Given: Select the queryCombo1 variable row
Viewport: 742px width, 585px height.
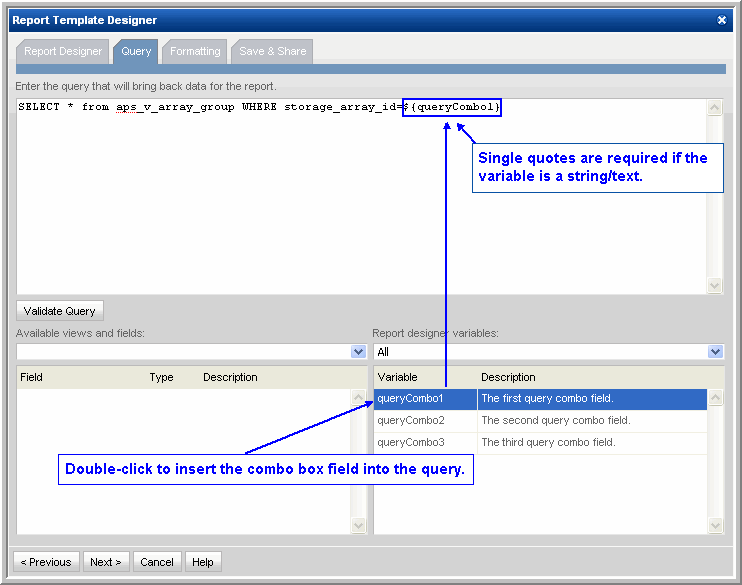Looking at the screenshot, I should coord(540,398).
